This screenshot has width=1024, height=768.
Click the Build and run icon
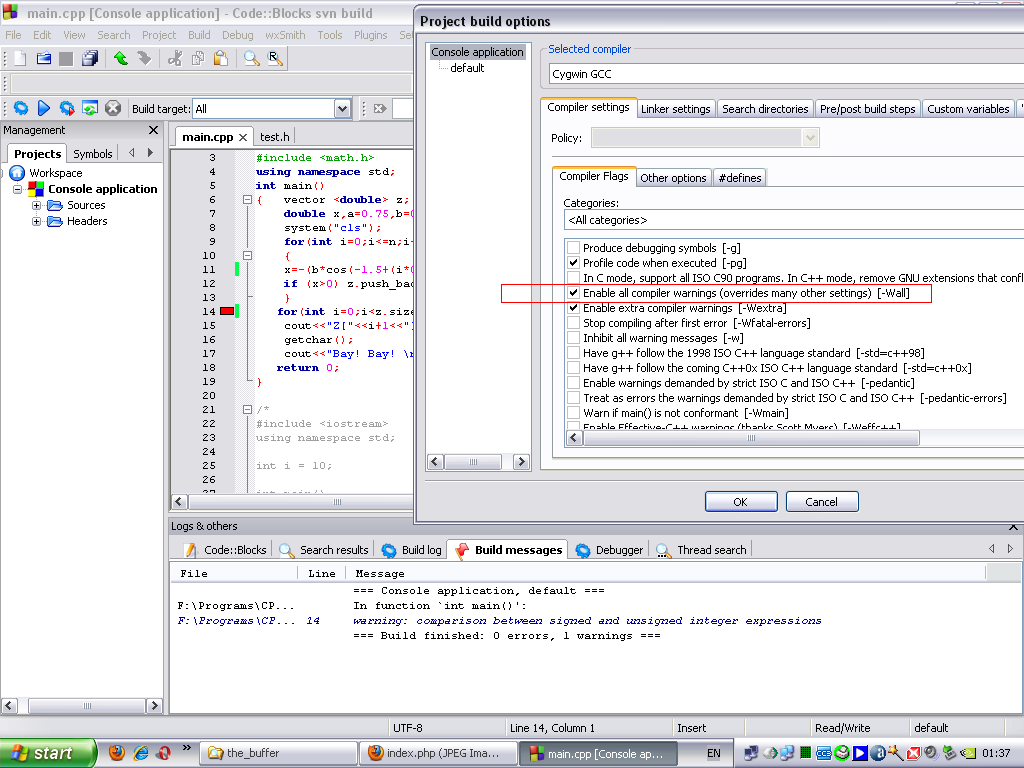coord(66,108)
